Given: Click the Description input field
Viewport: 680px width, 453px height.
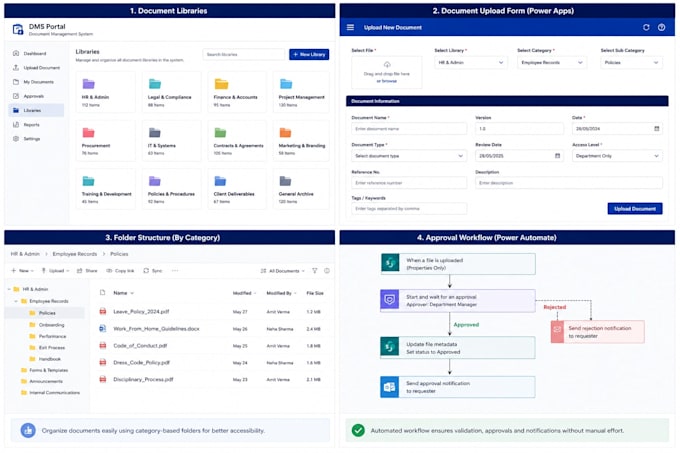Looking at the screenshot, I should [569, 183].
